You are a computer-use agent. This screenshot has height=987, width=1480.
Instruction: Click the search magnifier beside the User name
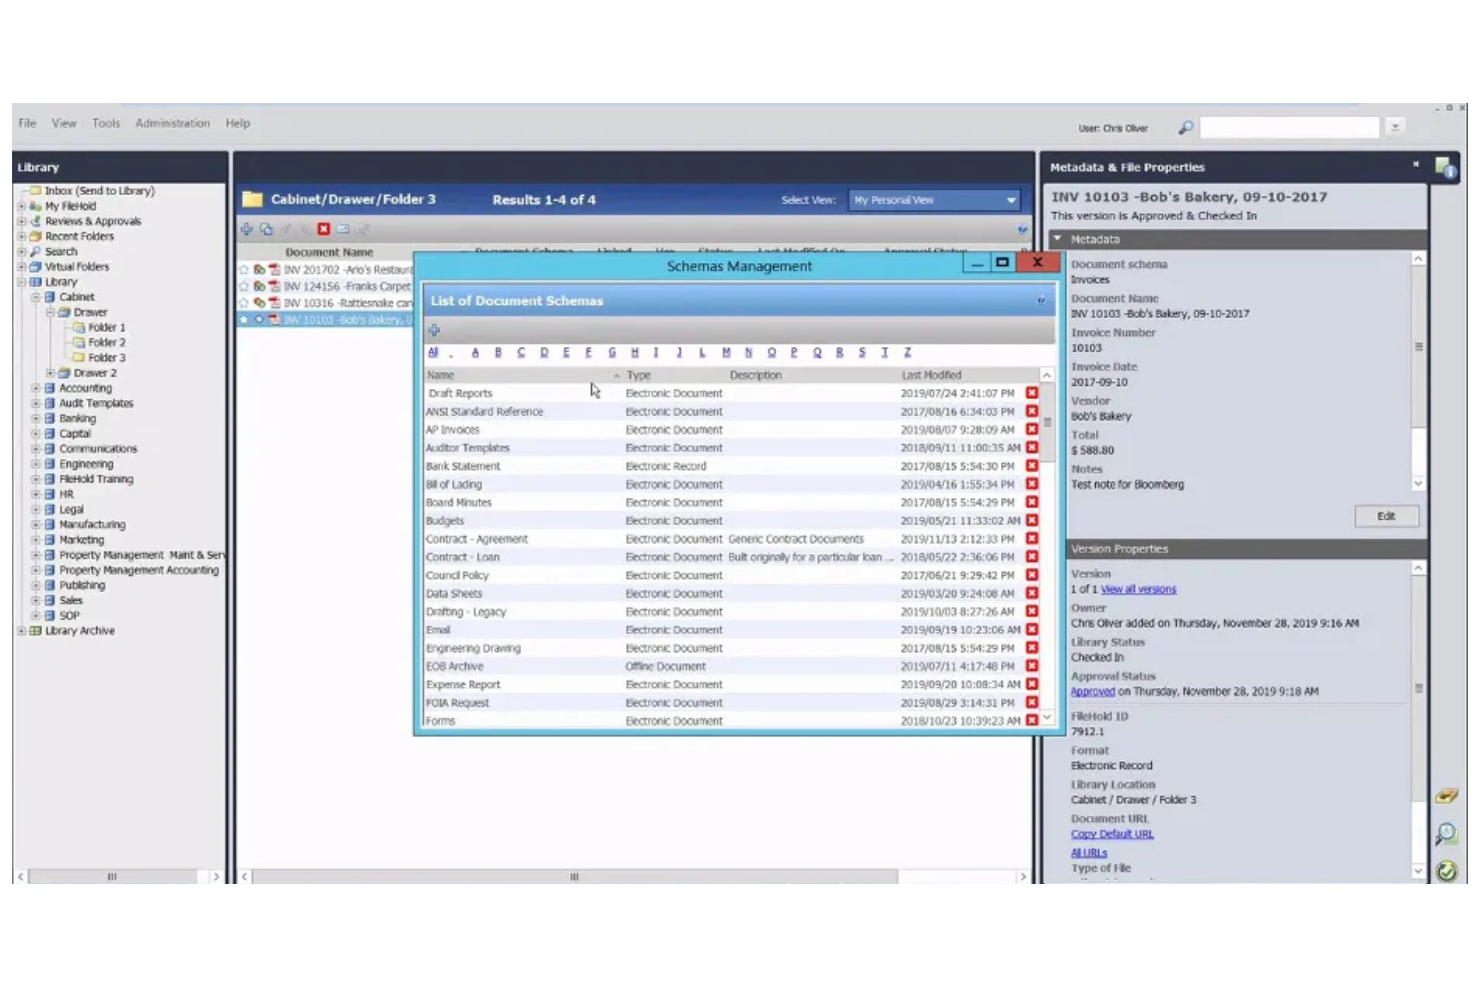(1185, 128)
